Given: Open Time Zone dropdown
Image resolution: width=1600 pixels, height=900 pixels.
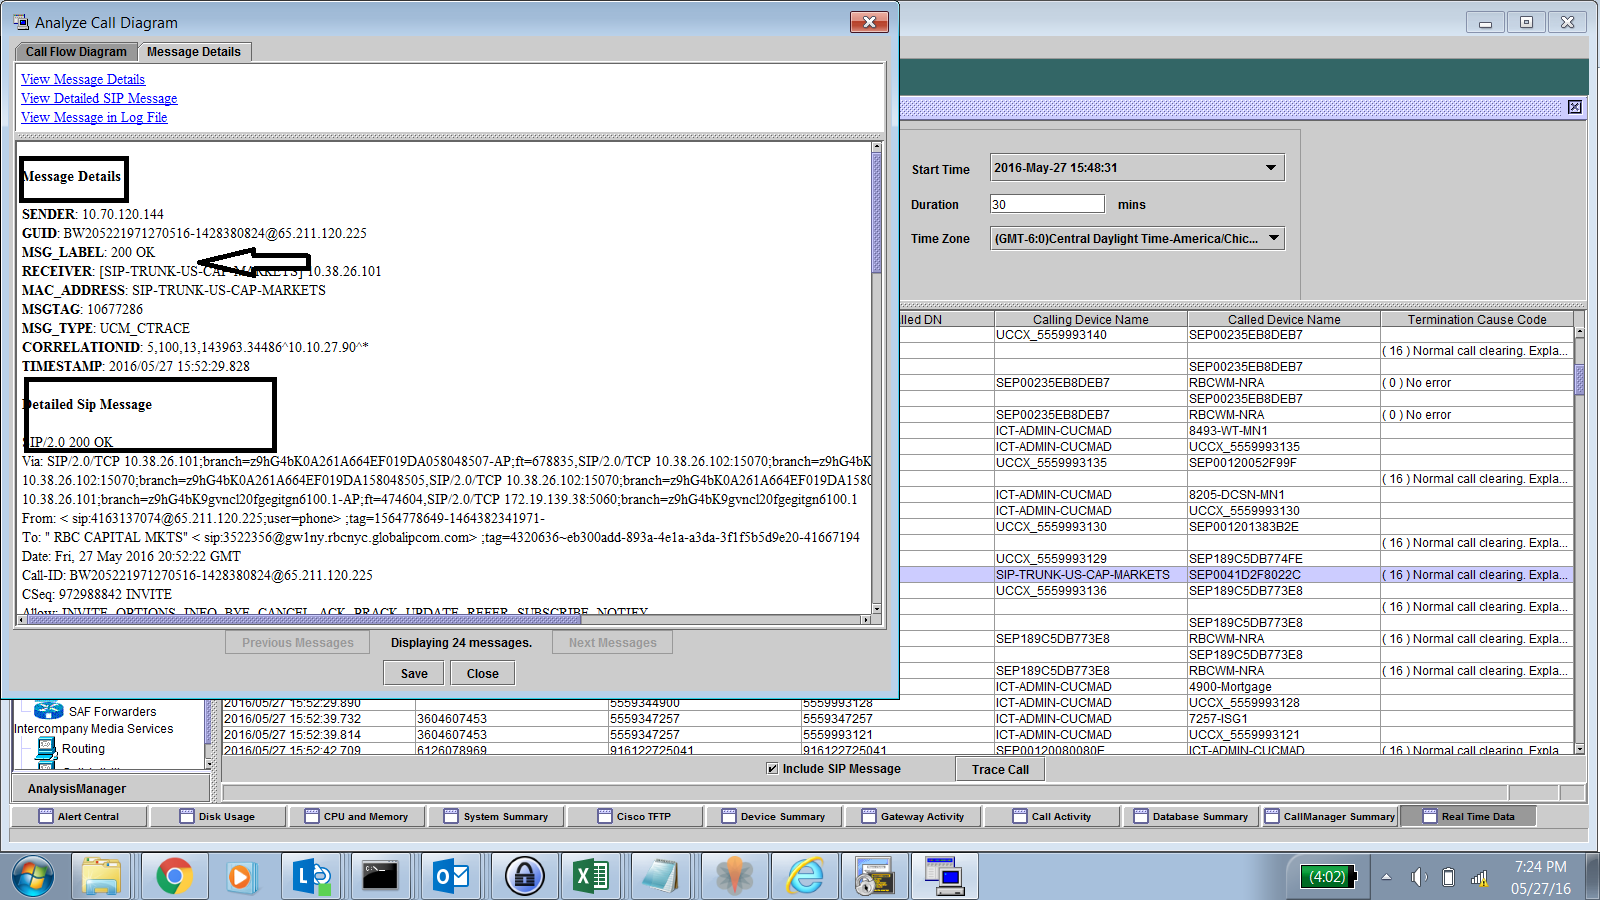Looking at the screenshot, I should point(1274,238).
